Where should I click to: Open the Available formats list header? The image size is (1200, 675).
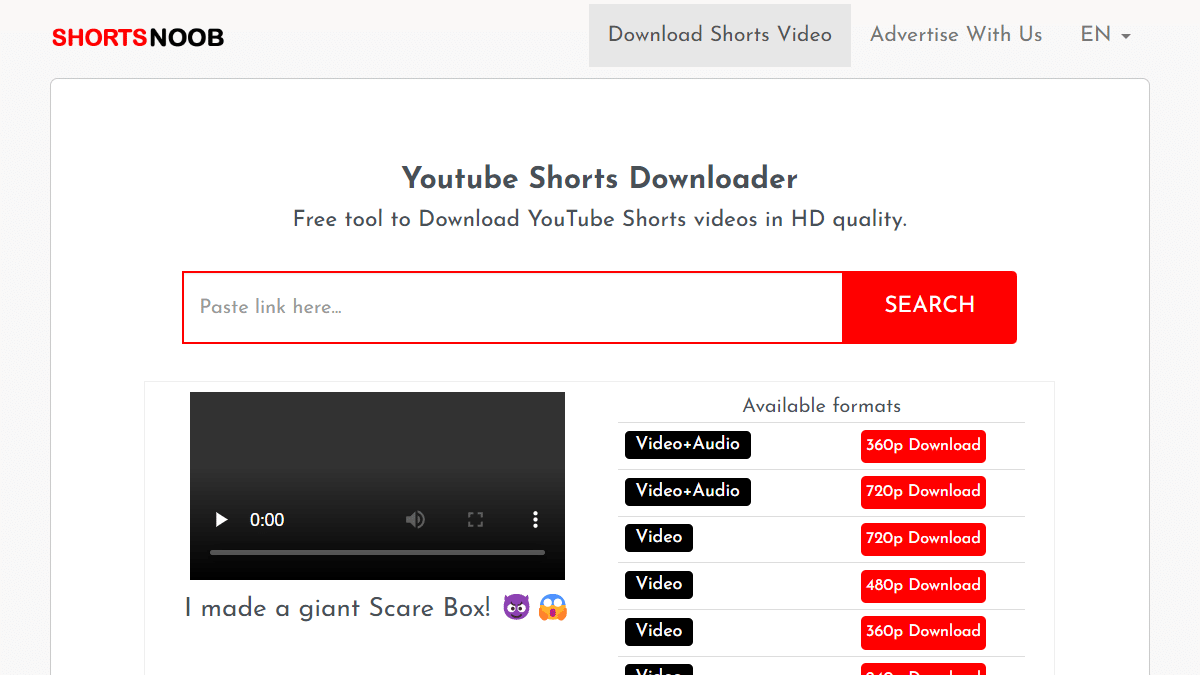821,406
